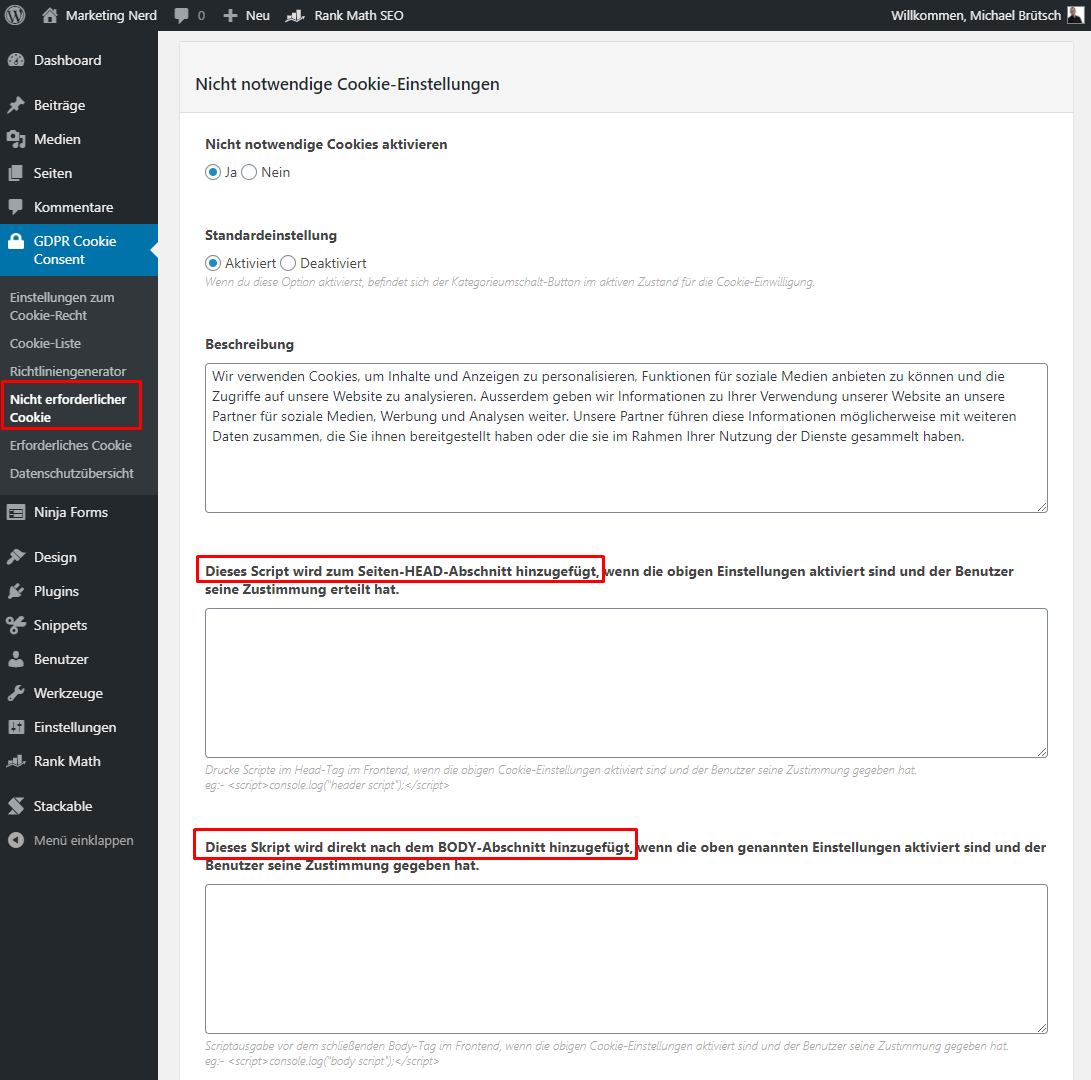The width and height of the screenshot is (1091, 1080).
Task: Open Erforderliches Cookie submenu item
Action: tap(70, 445)
